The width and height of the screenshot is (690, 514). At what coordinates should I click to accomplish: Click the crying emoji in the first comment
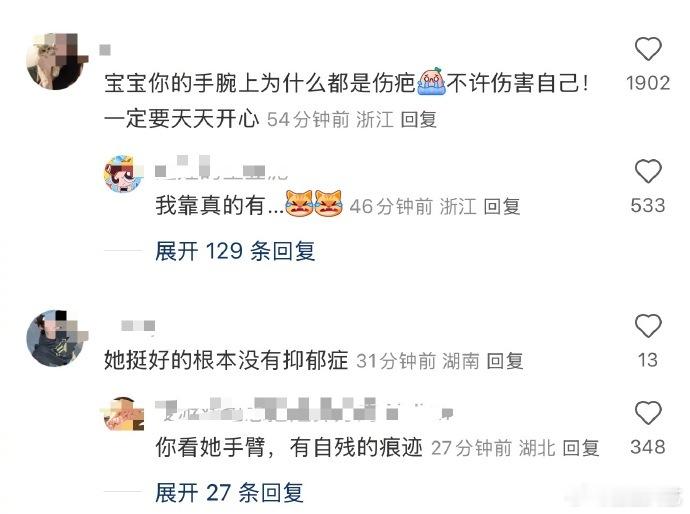click(x=431, y=81)
